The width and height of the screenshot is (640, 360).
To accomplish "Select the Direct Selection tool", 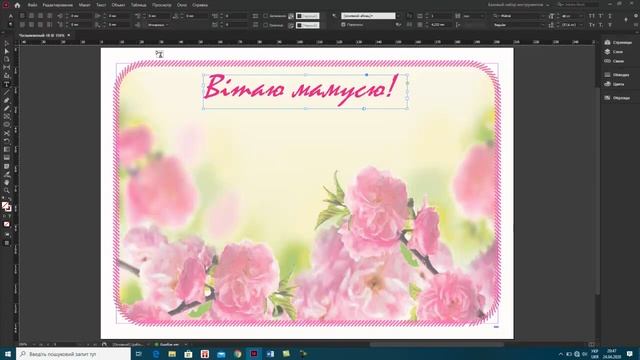I will [6, 51].
